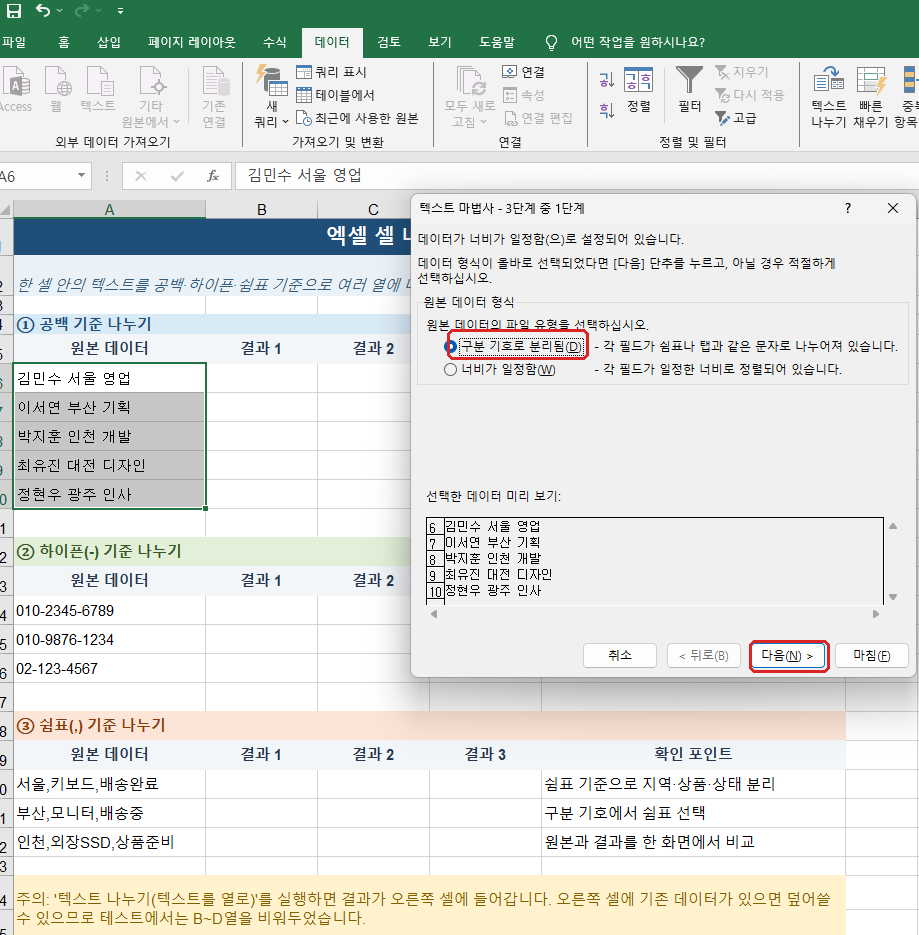Open the Undo history dropdown arrow
919x935 pixels.
click(60, 11)
